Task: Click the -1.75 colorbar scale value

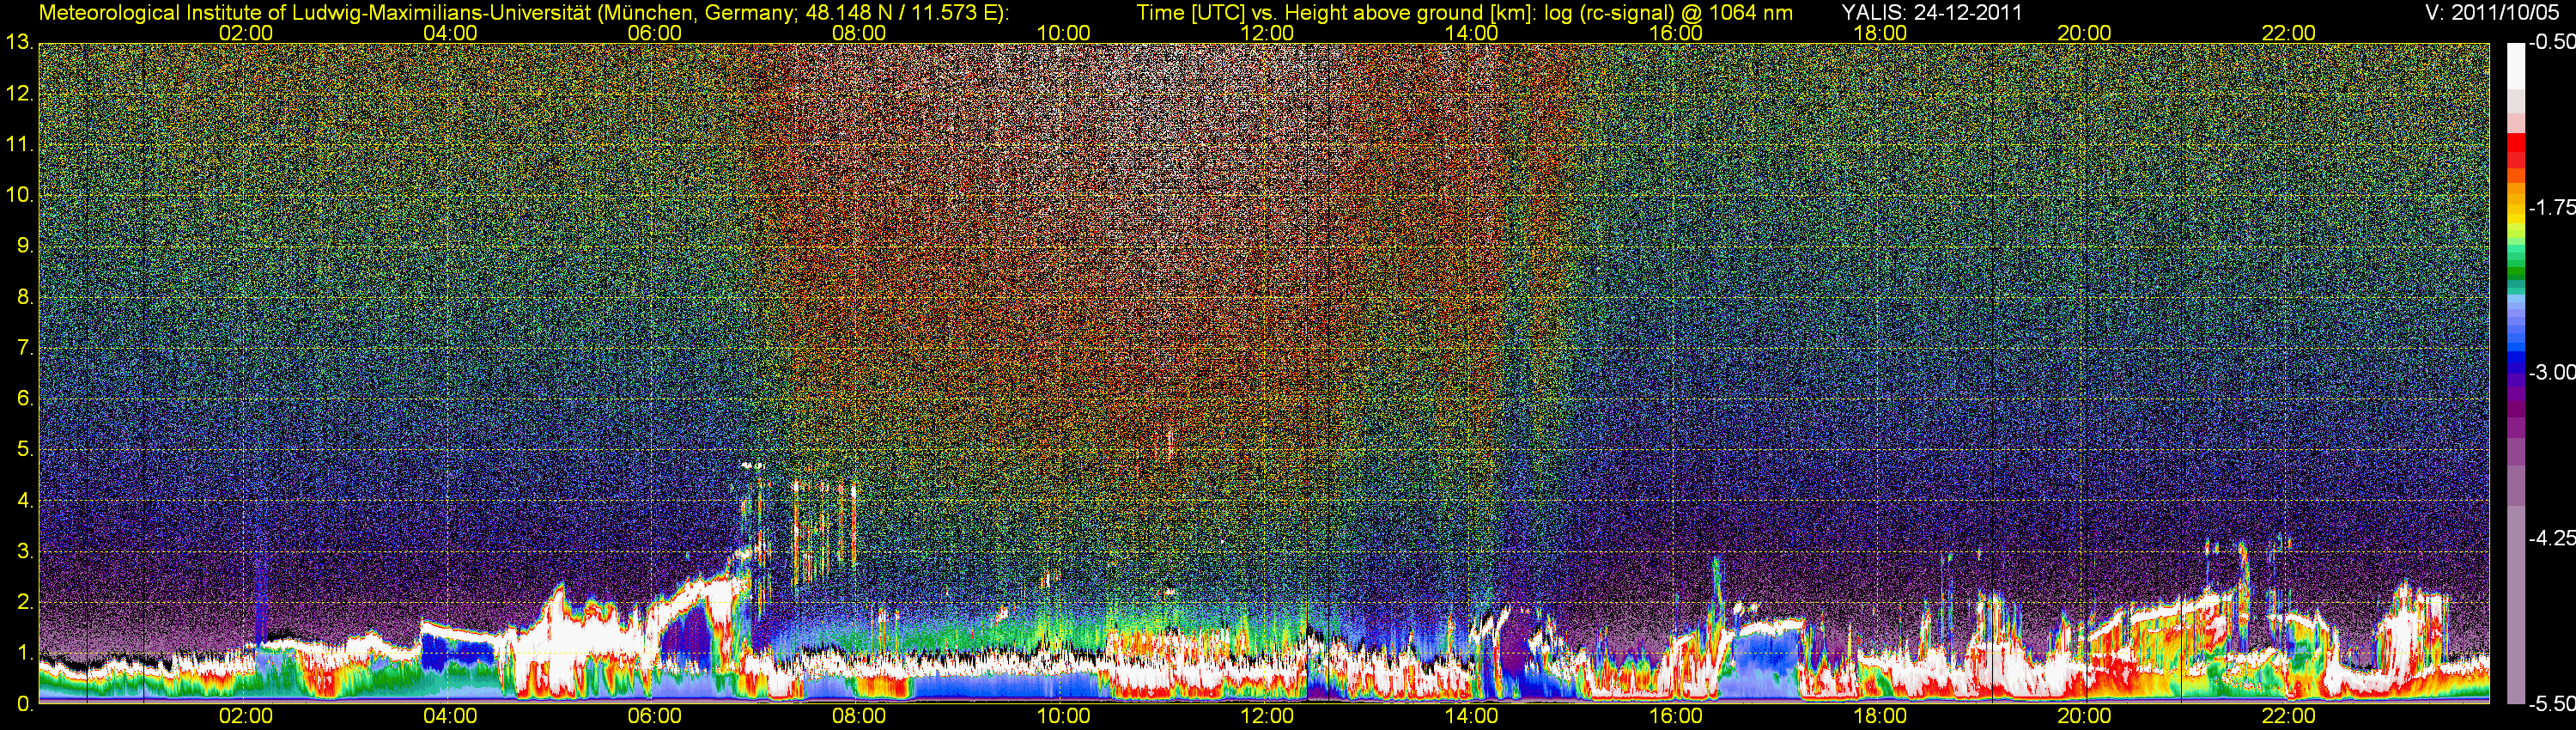Action: click(2552, 208)
